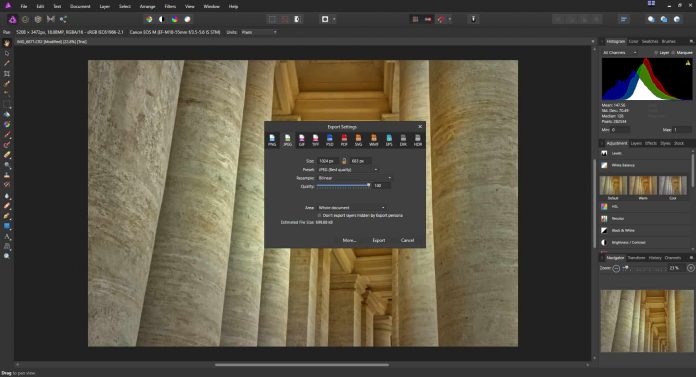Select the EXR export format icon

click(403, 140)
